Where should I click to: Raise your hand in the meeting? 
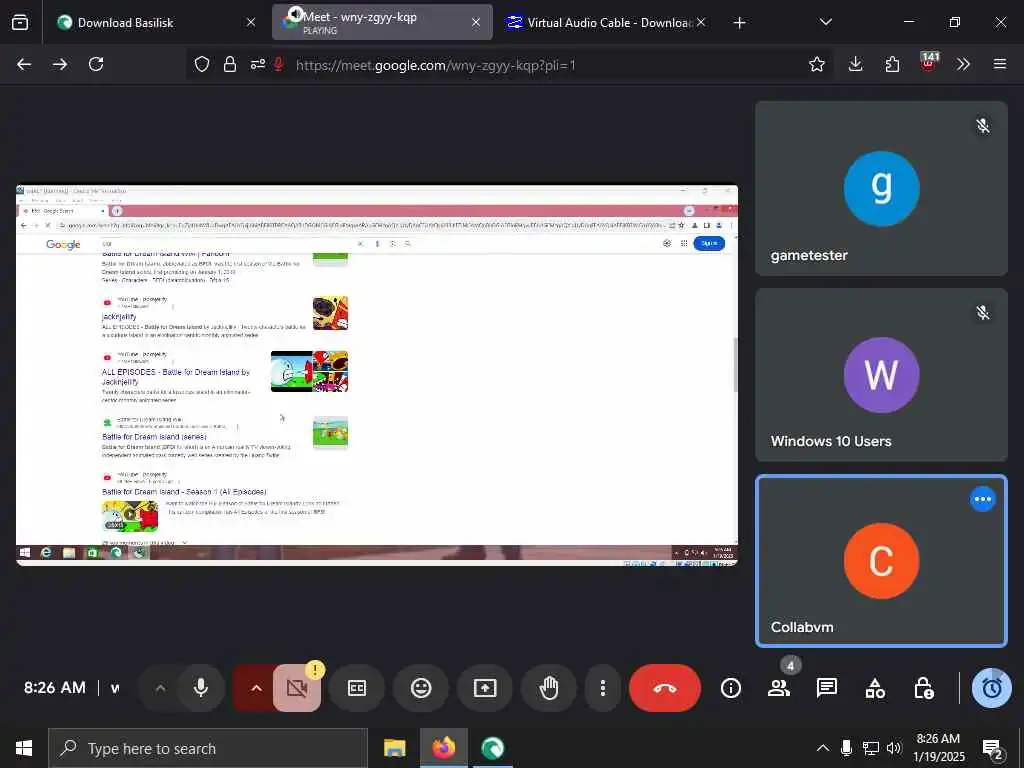click(549, 688)
